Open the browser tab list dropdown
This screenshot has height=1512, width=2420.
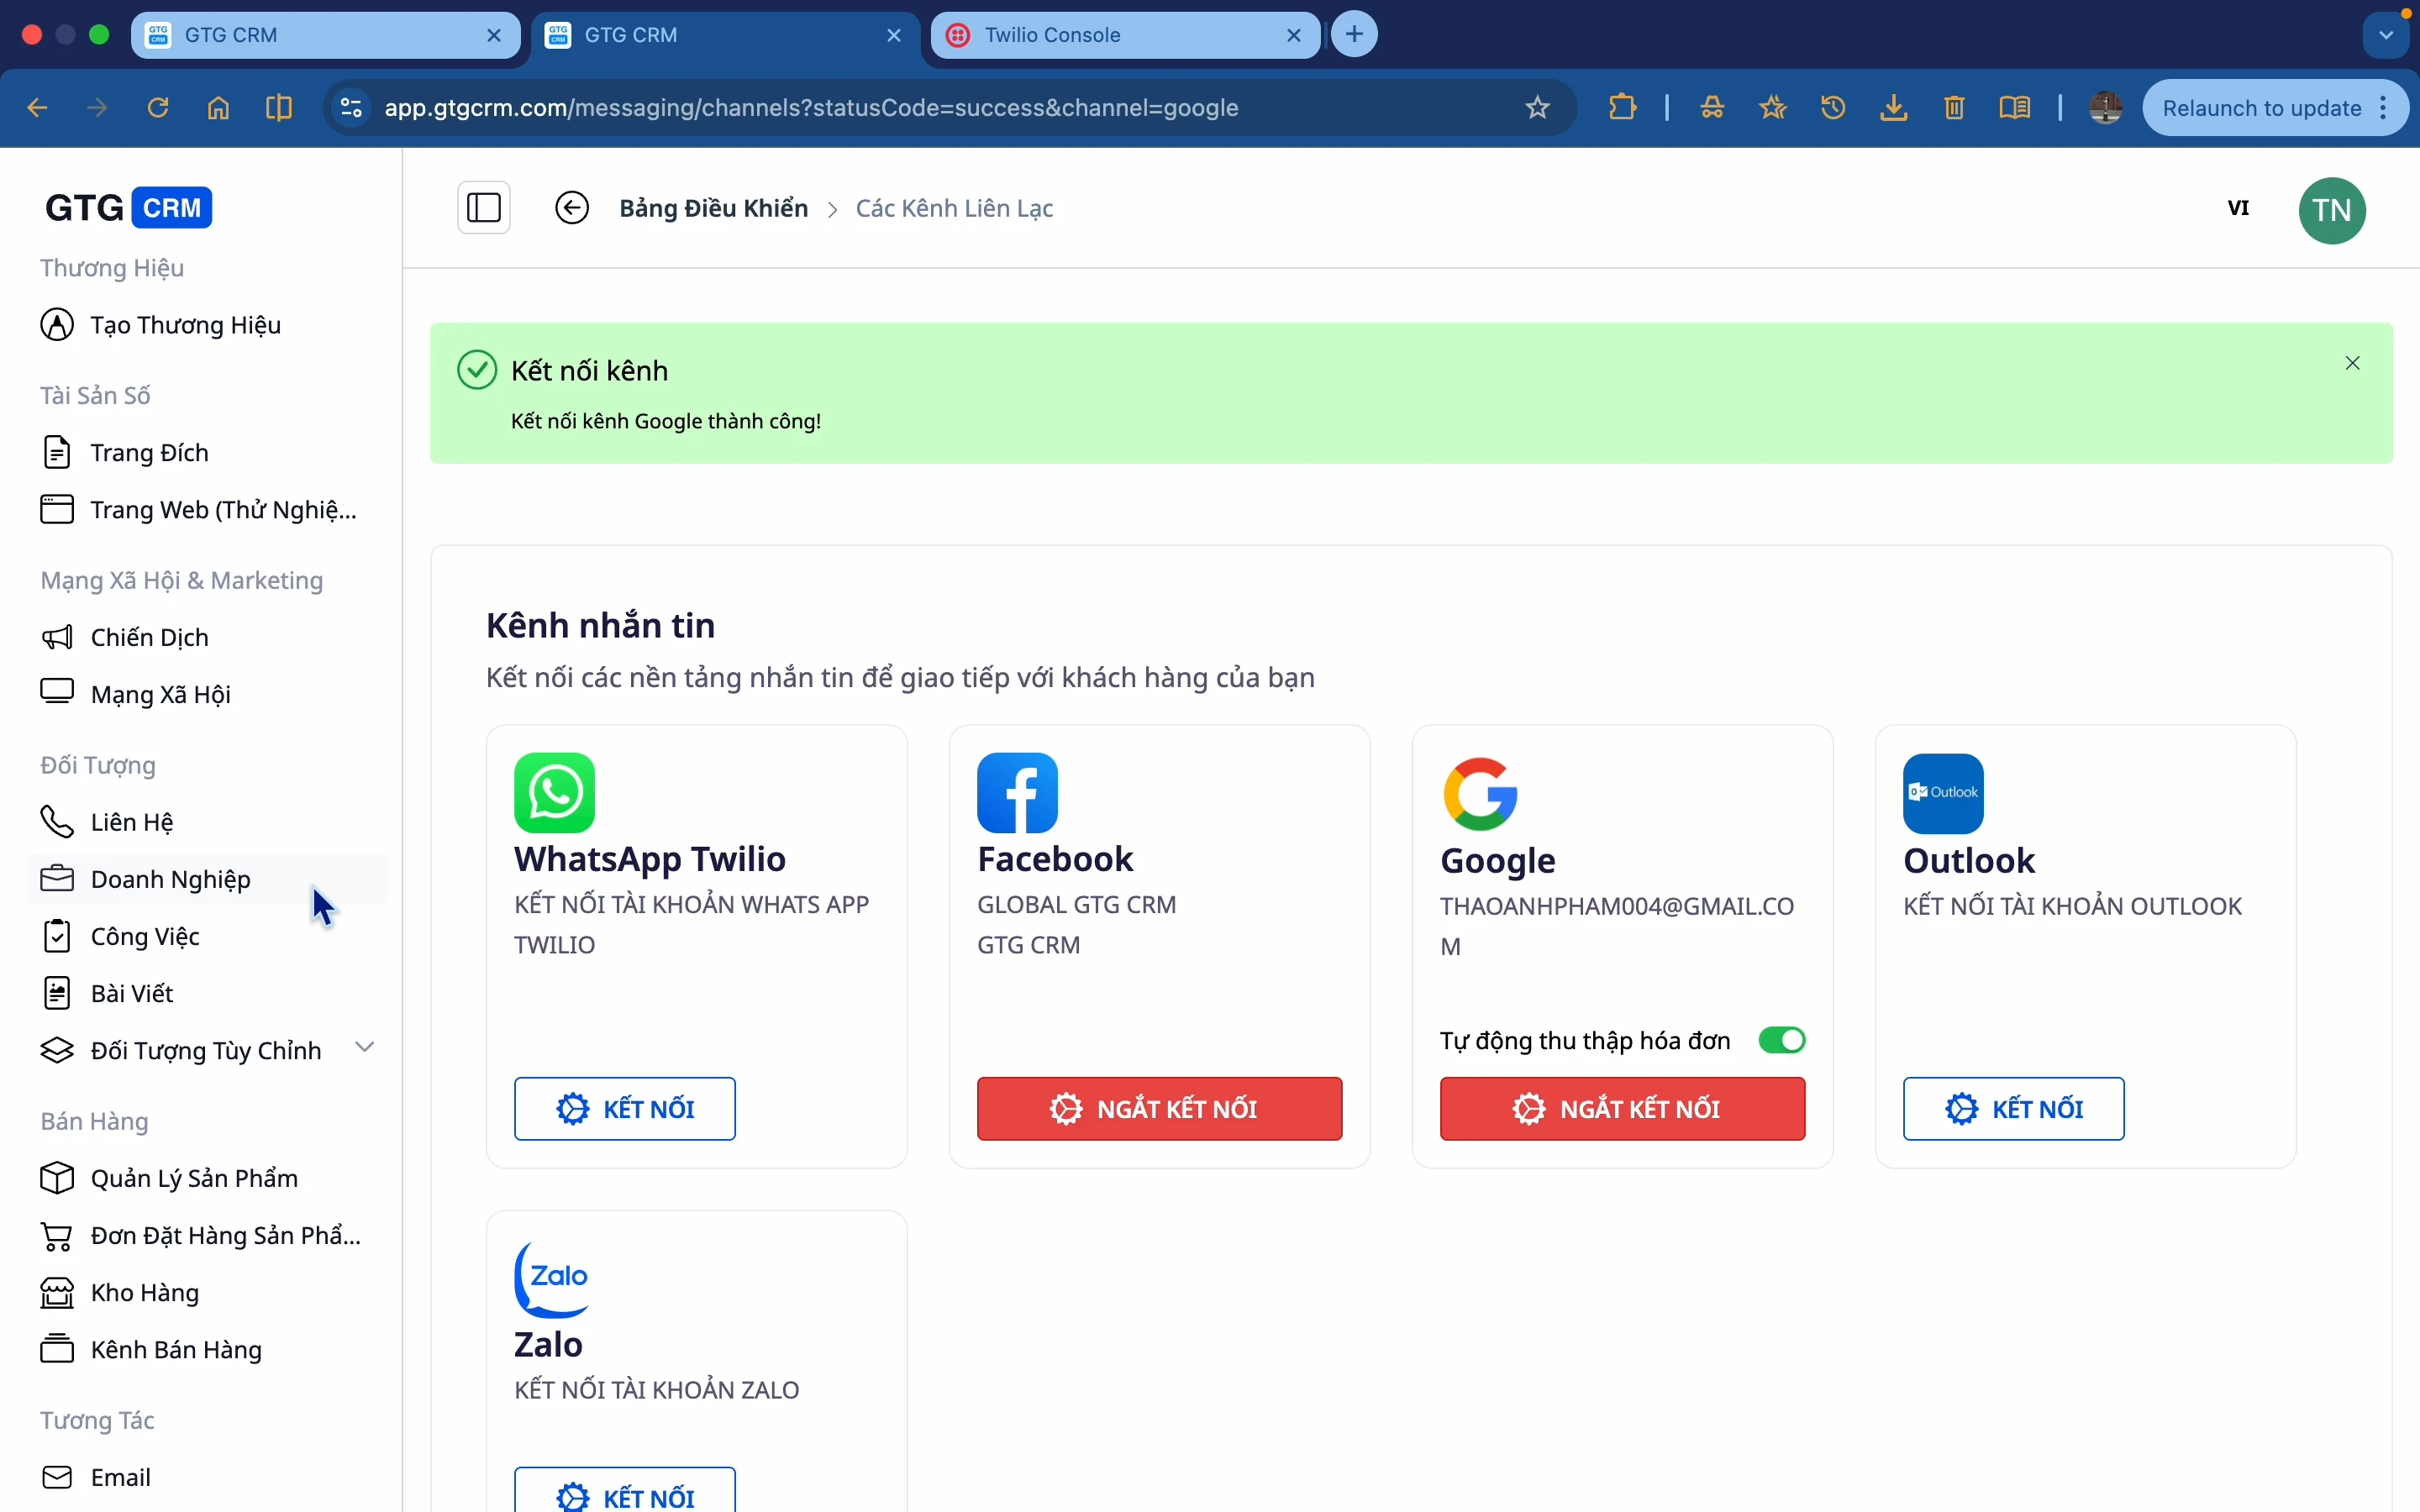2386,35
